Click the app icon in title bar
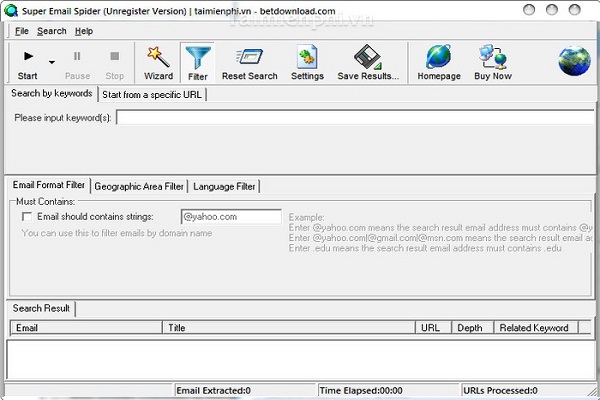 tap(11, 11)
